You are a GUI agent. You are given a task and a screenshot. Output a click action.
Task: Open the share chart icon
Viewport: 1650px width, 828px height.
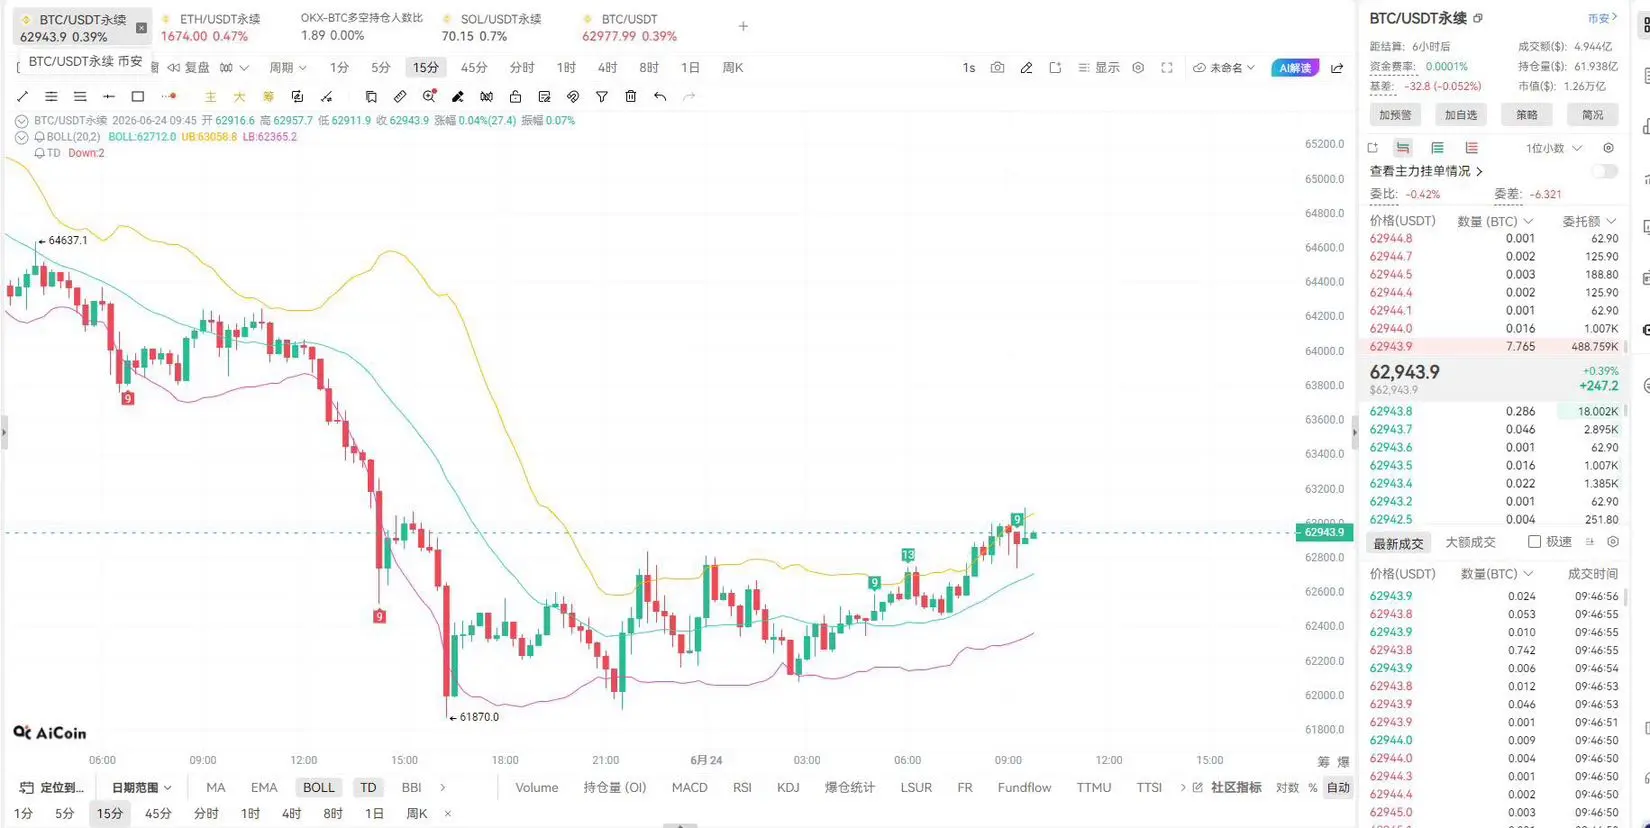[x=1337, y=68]
